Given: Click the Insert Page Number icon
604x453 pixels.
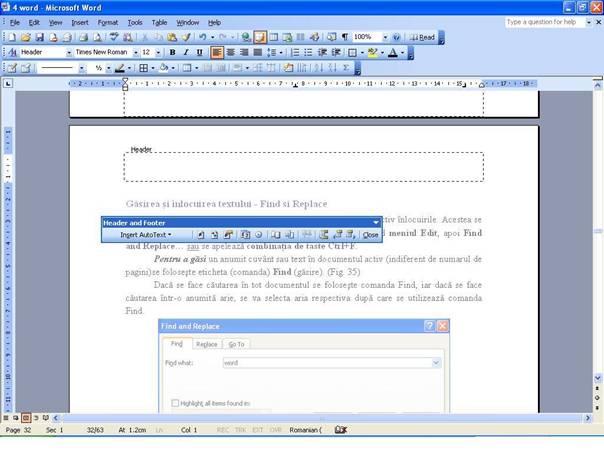Looking at the screenshot, I should coord(201,235).
